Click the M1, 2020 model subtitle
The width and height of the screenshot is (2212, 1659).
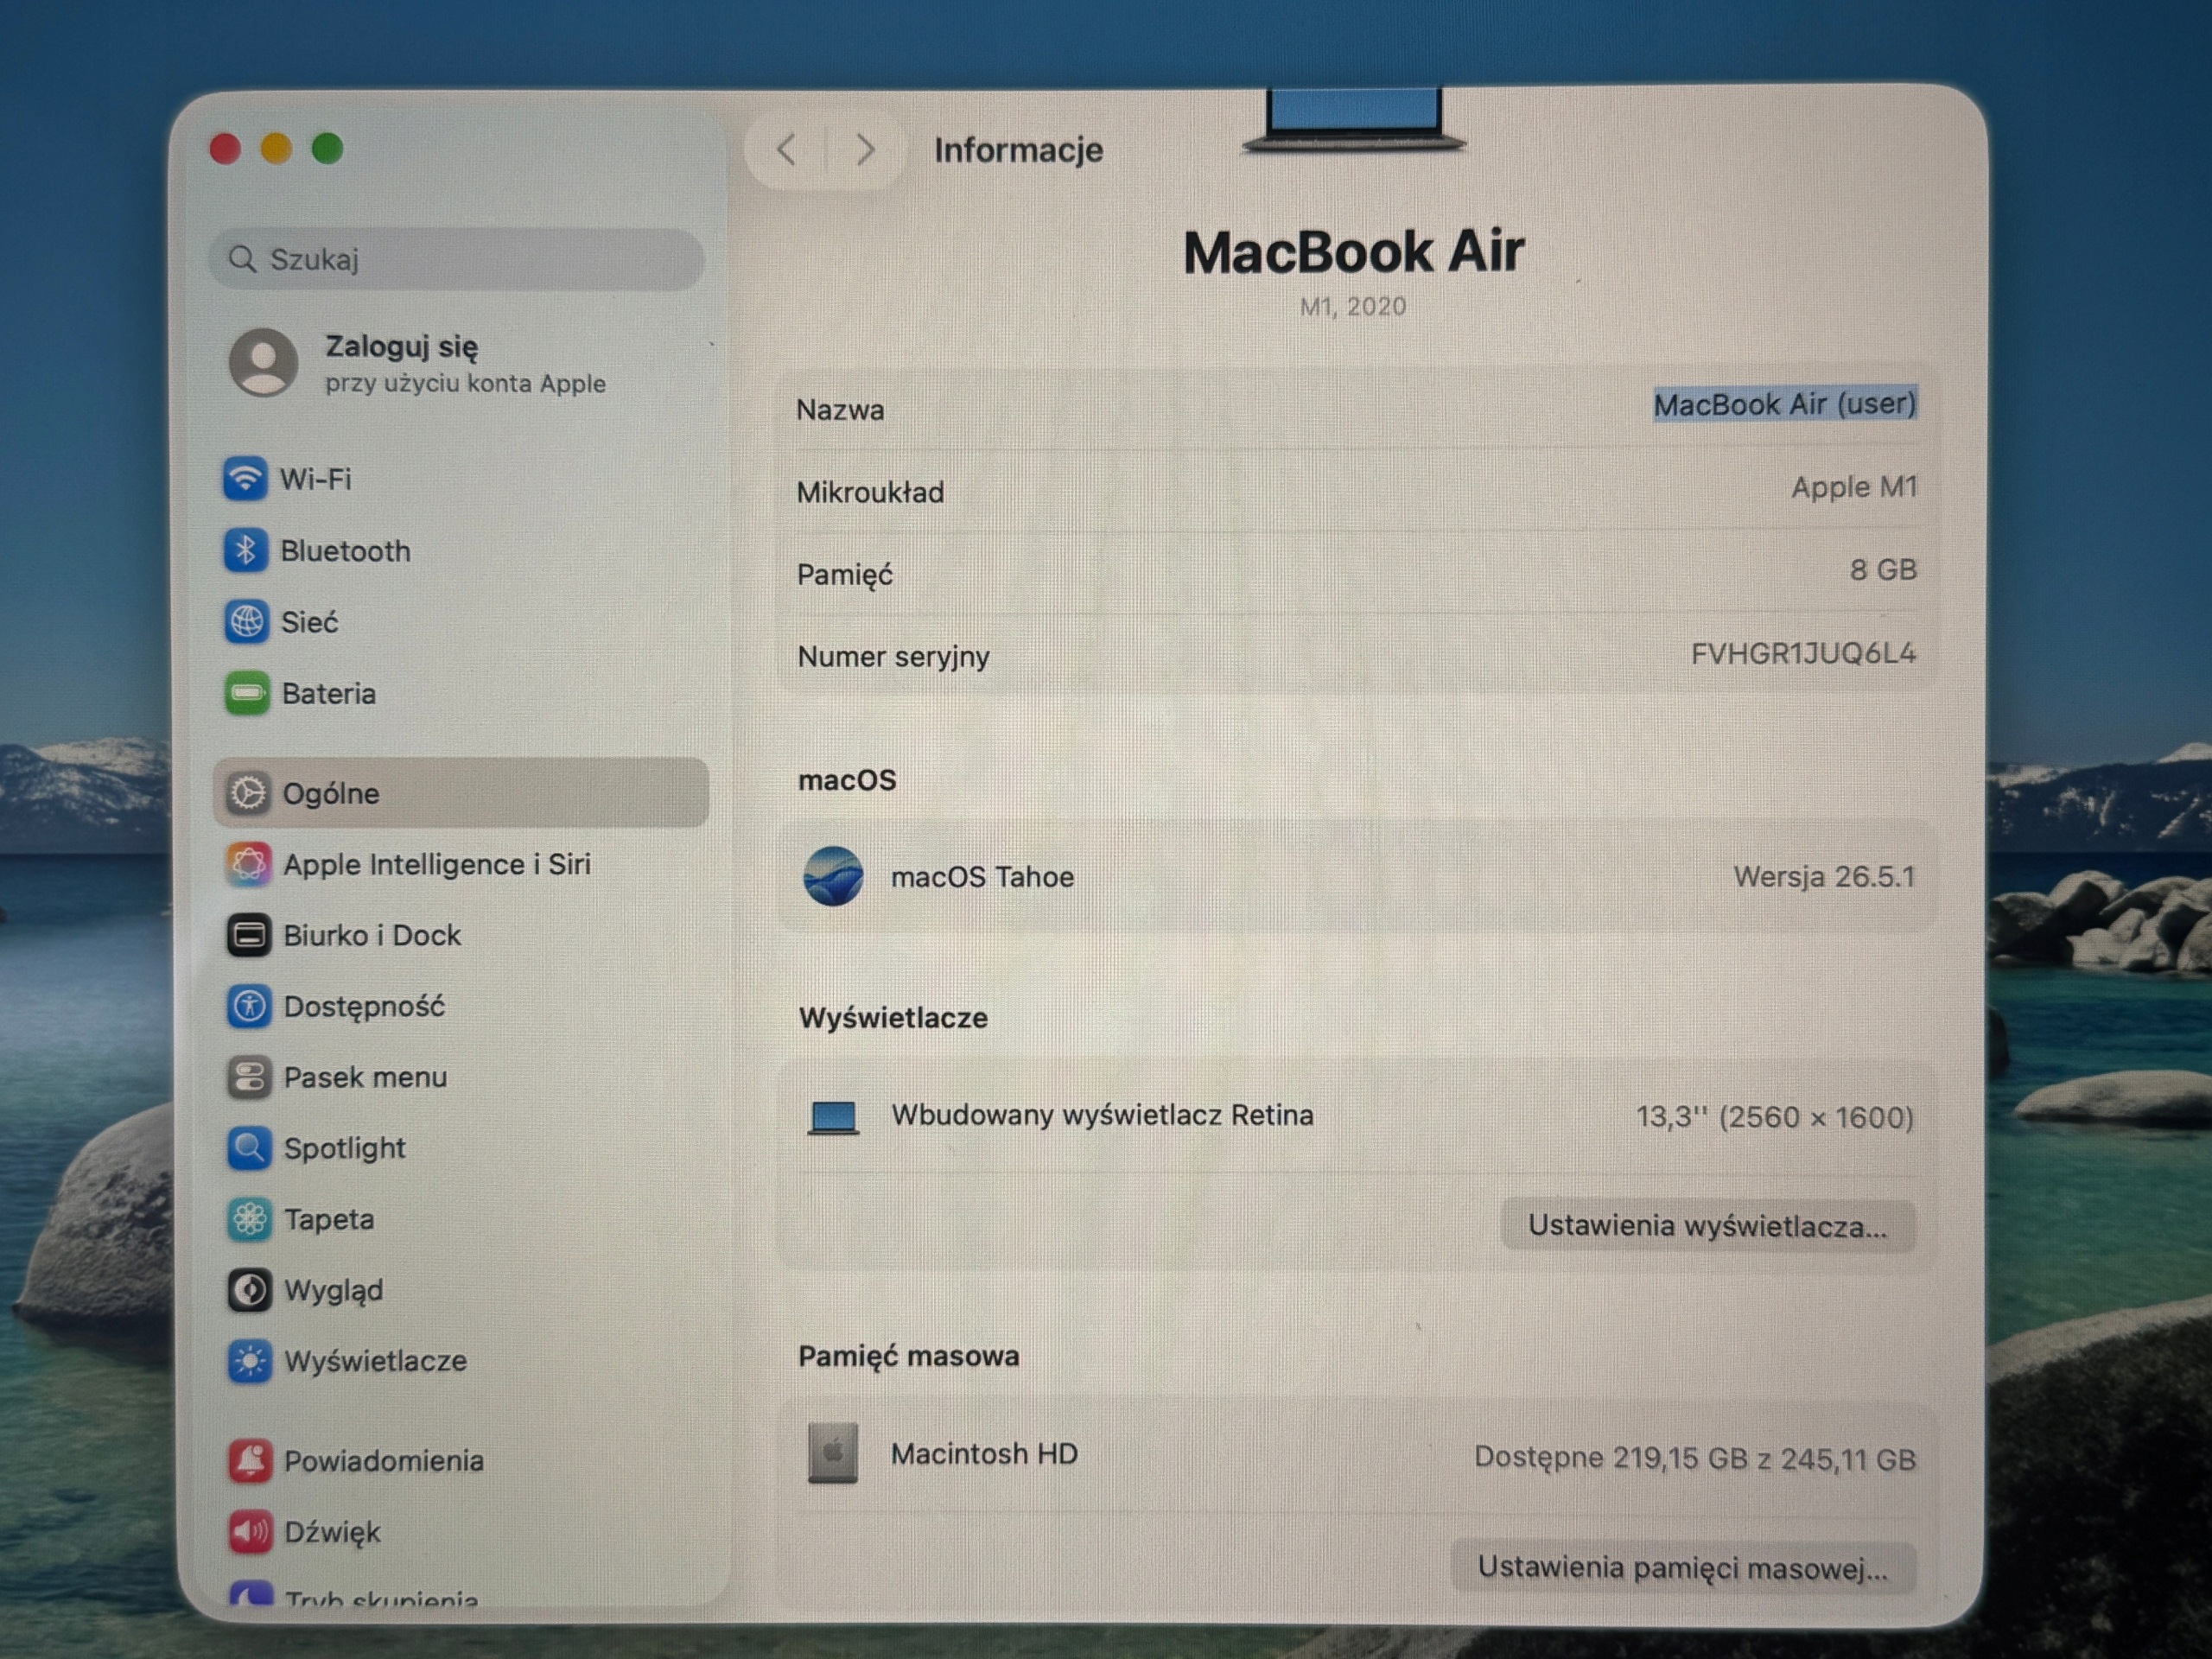coord(1353,307)
